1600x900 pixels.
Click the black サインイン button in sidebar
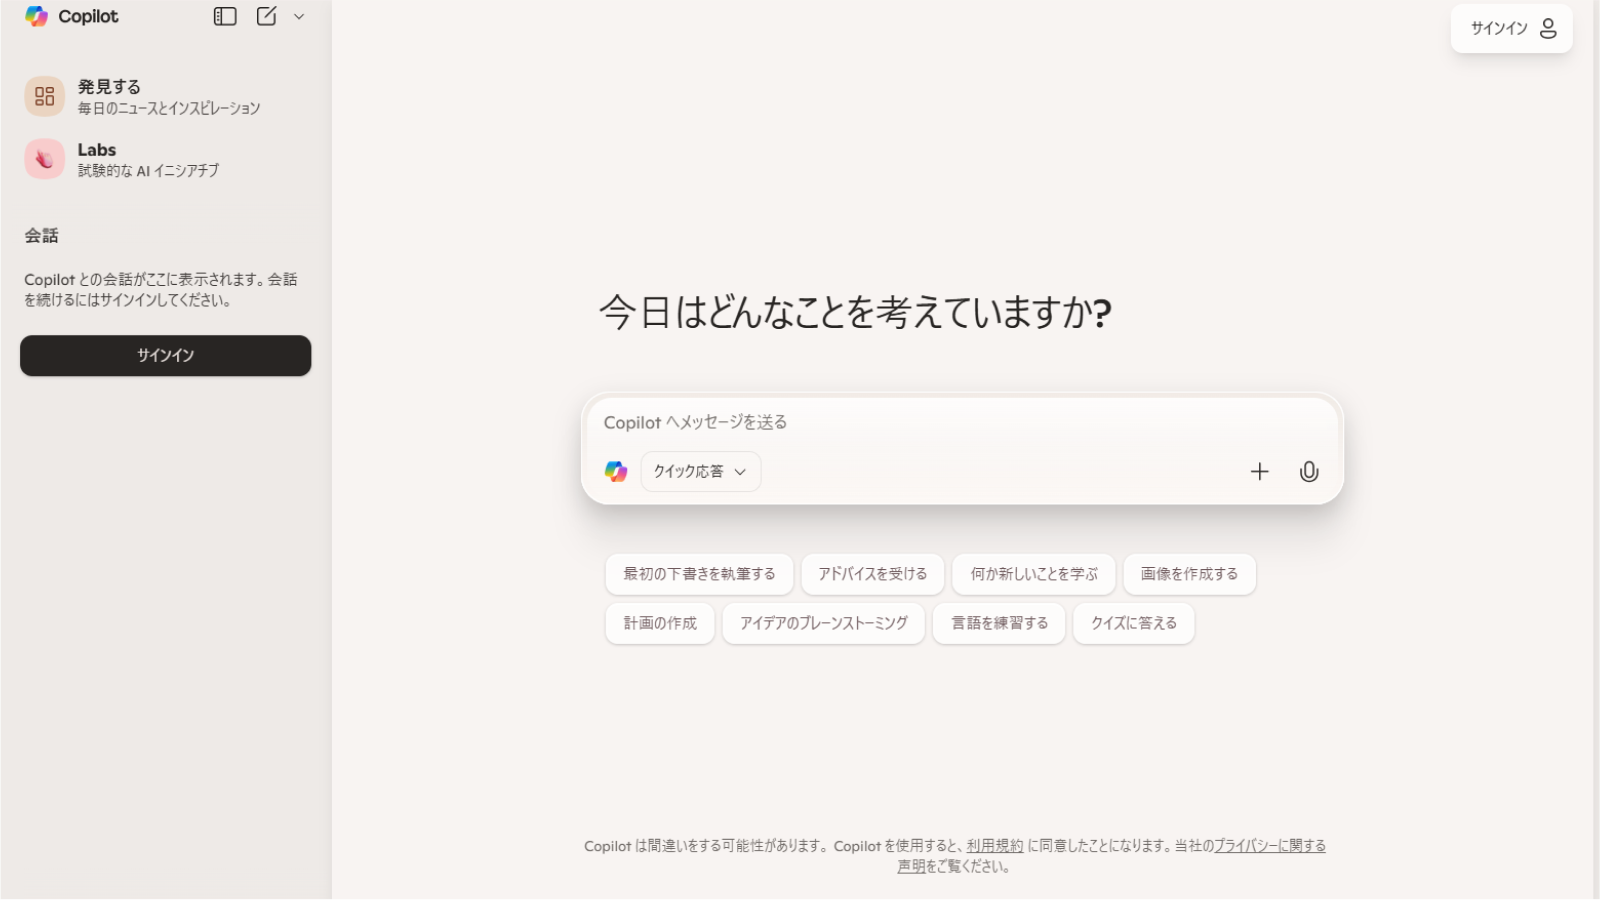click(165, 355)
